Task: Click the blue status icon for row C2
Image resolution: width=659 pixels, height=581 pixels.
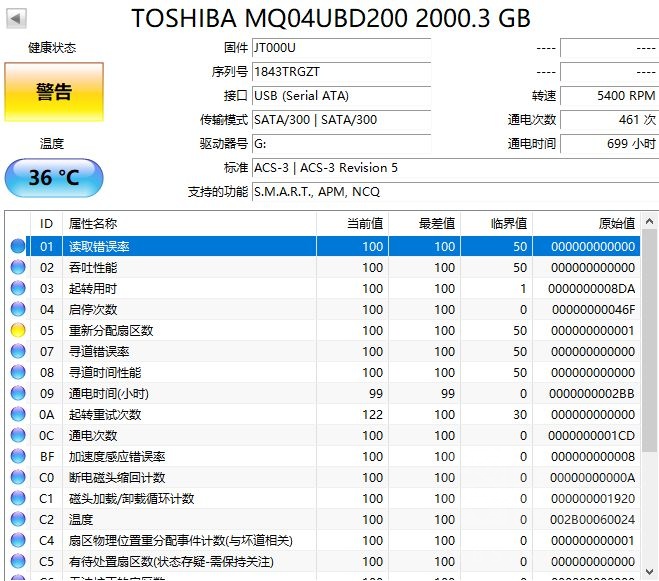Action: click(x=18, y=520)
